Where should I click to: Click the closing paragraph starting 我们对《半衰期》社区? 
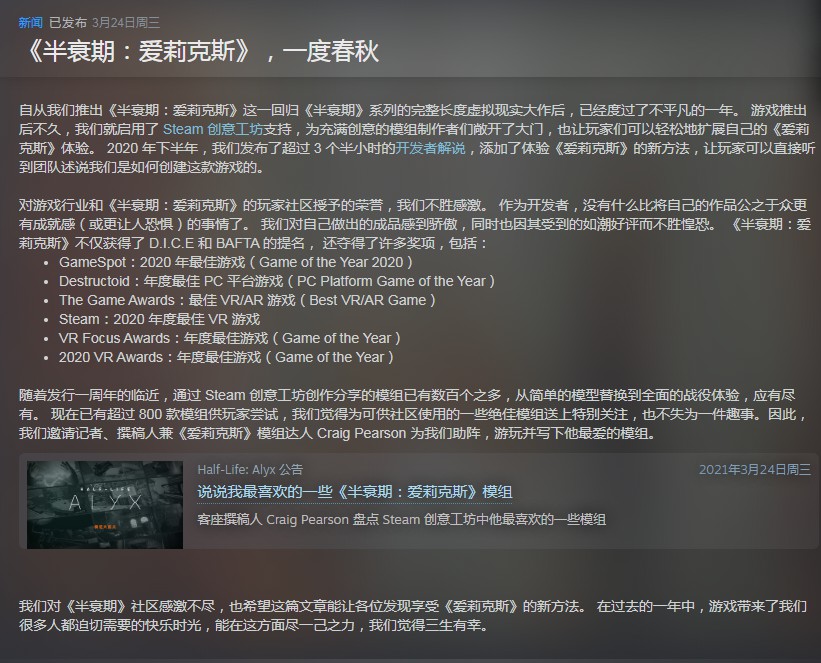point(413,616)
